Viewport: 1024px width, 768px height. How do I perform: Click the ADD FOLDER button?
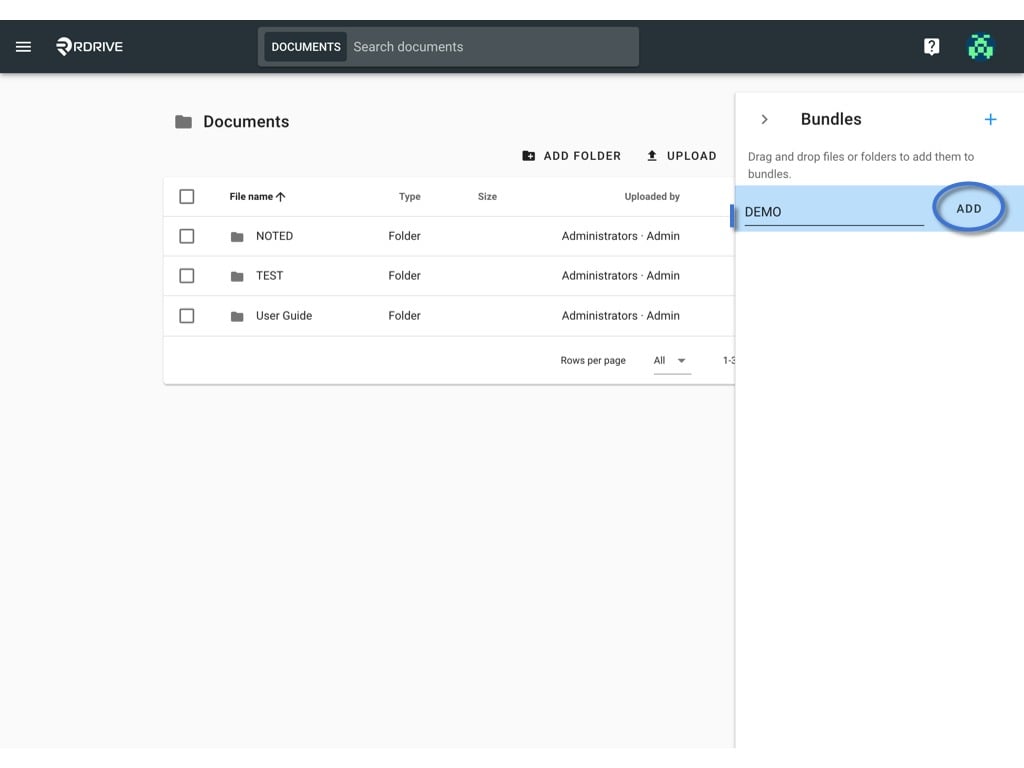pos(572,156)
